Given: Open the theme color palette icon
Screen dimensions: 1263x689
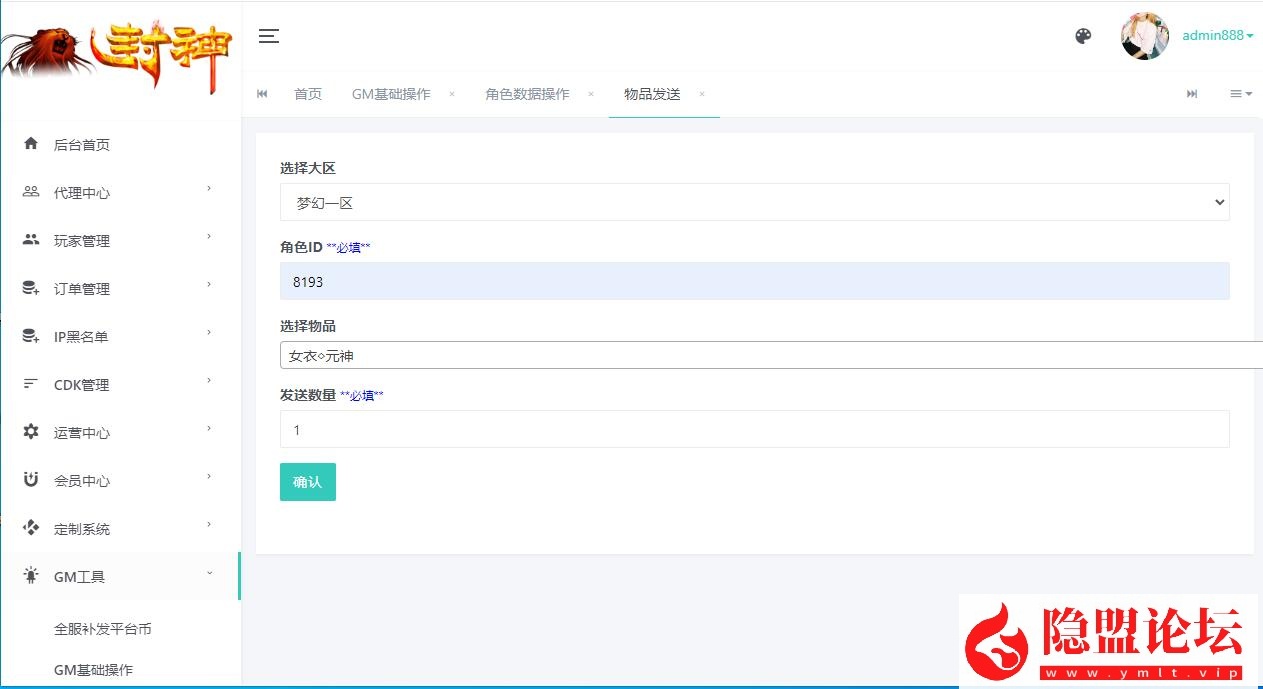Looking at the screenshot, I should [1083, 36].
